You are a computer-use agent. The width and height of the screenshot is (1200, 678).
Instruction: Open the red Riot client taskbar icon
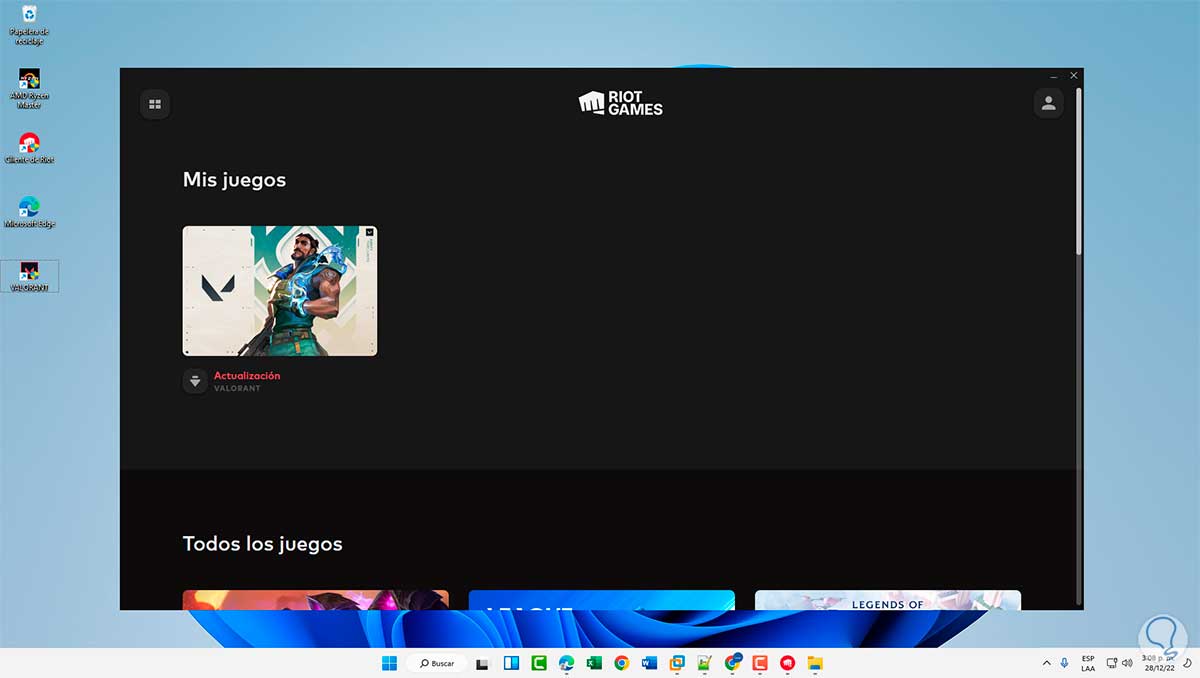point(787,663)
